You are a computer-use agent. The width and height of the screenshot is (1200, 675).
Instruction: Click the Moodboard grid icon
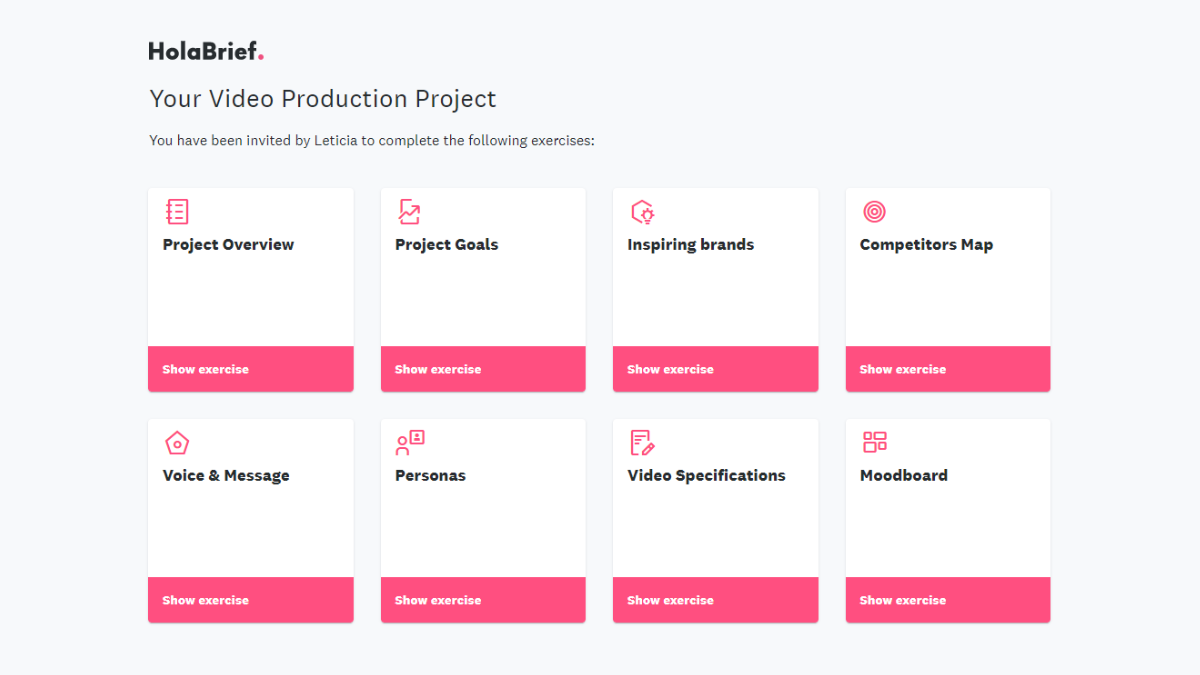[x=875, y=443]
